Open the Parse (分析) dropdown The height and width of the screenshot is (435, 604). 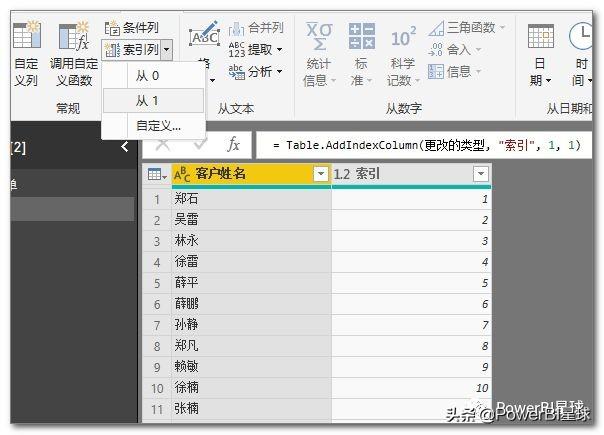pyautogui.click(x=256, y=72)
